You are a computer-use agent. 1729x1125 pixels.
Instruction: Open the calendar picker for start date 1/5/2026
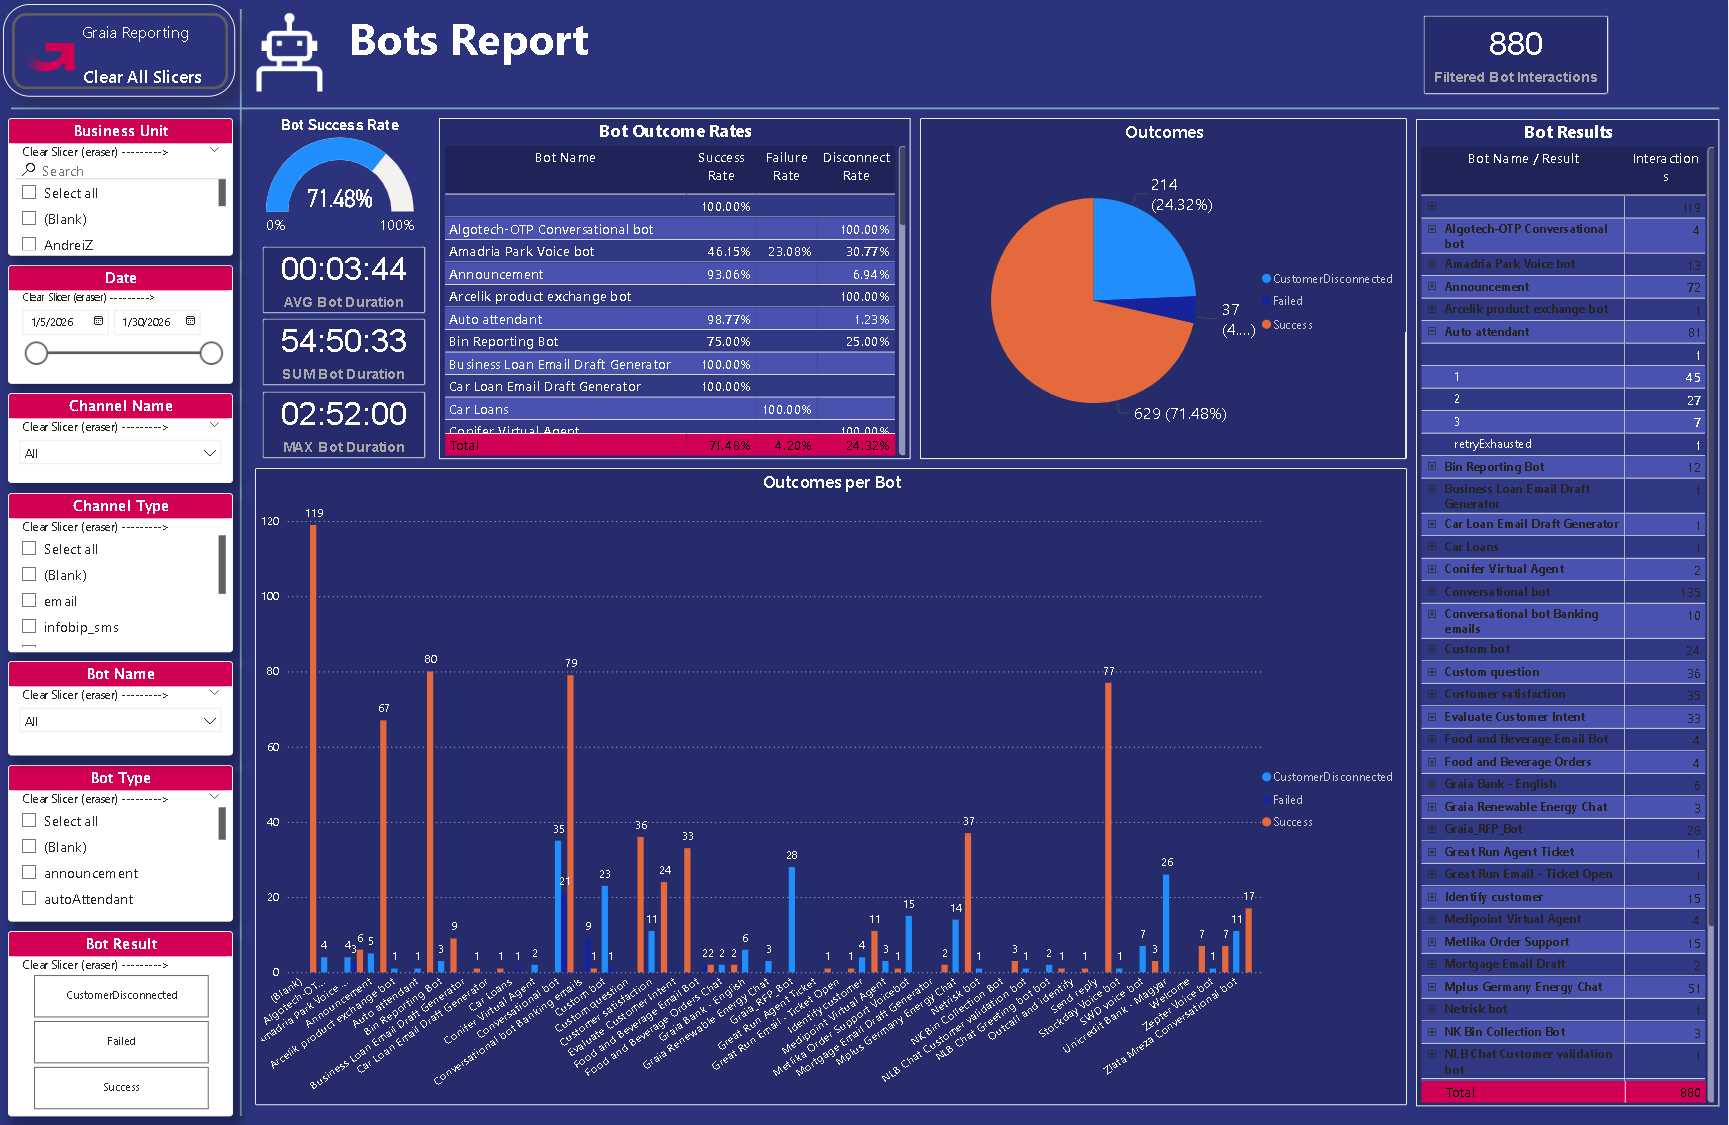coord(98,321)
